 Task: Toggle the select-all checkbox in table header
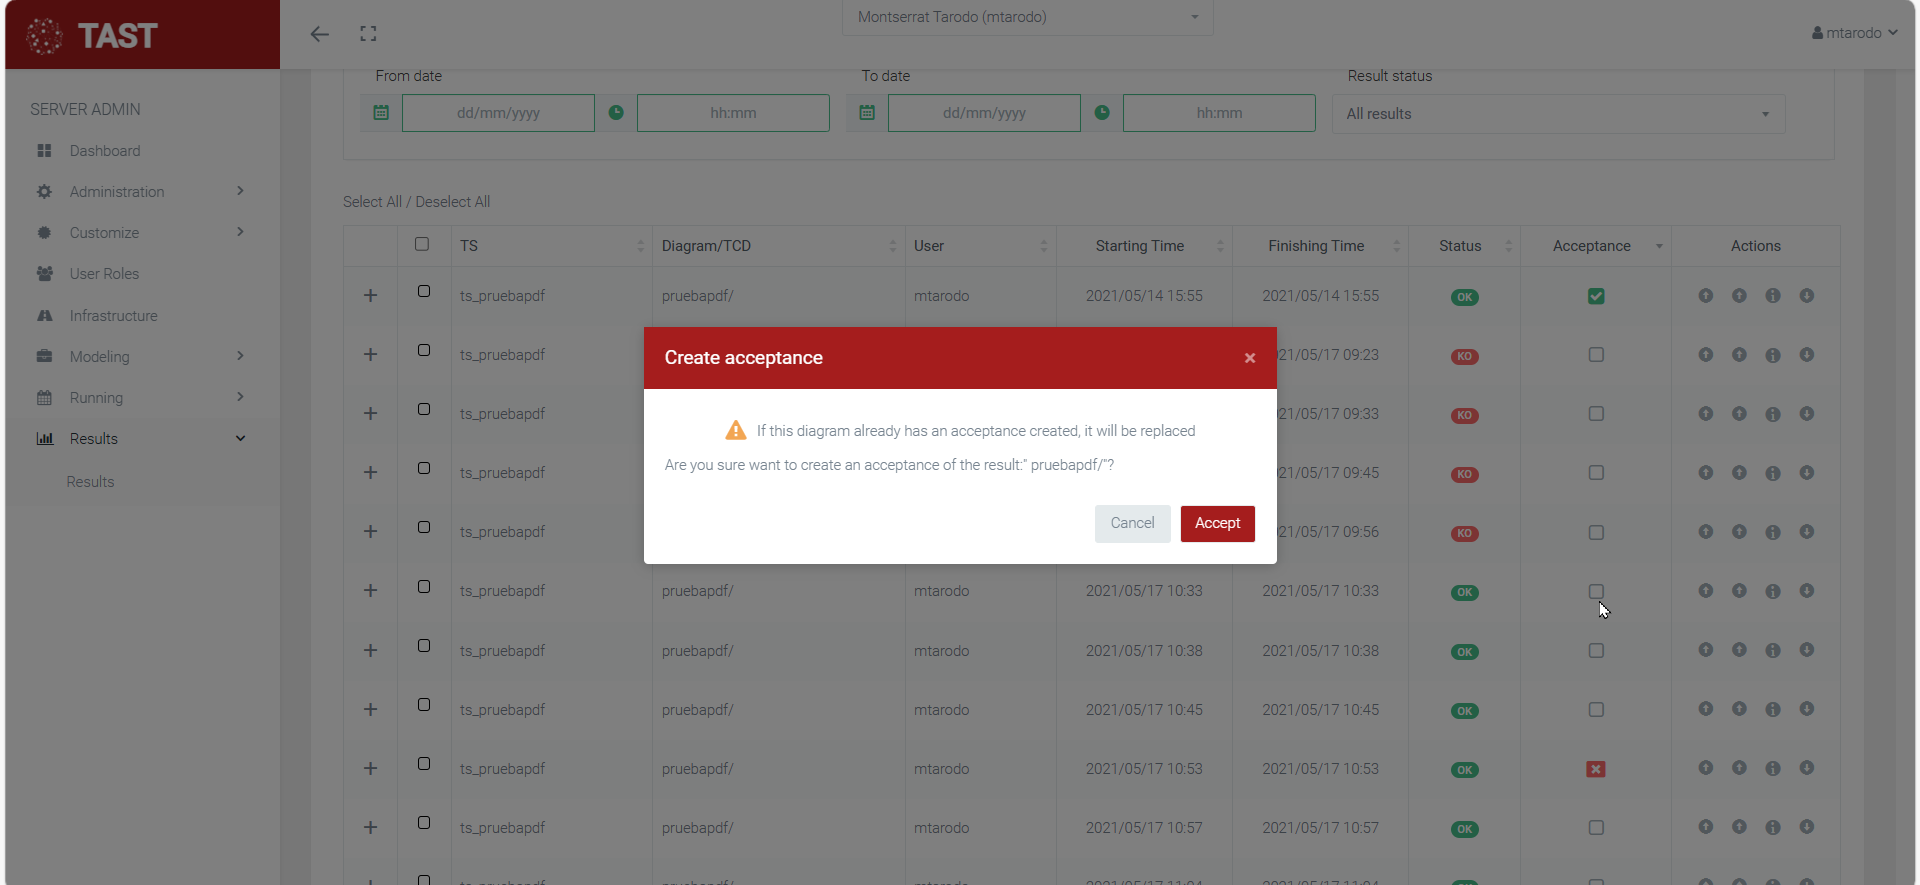pos(422,244)
